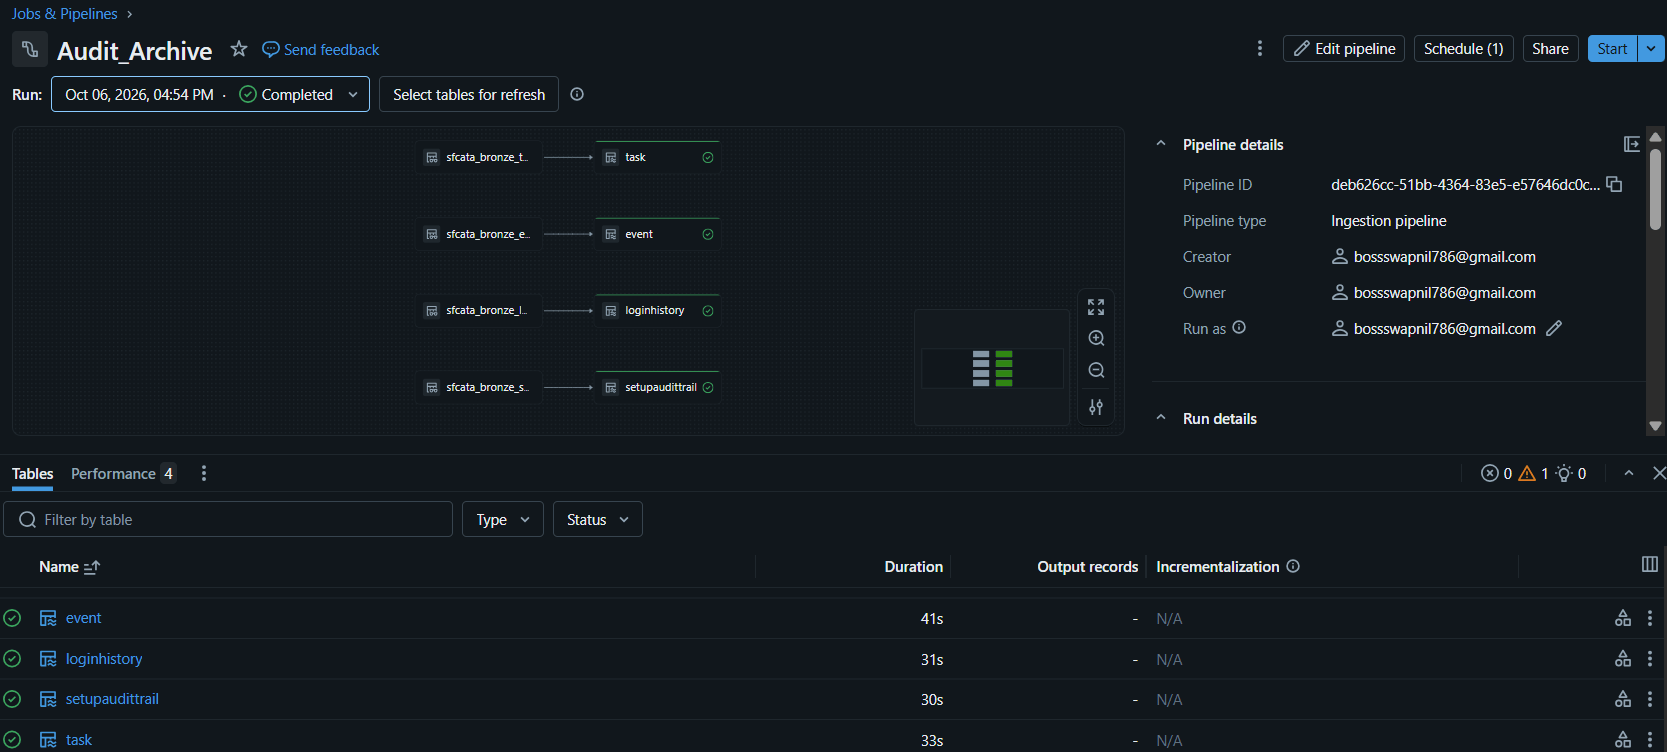
Task: Zoom in on the pipeline graph
Action: click(1096, 339)
